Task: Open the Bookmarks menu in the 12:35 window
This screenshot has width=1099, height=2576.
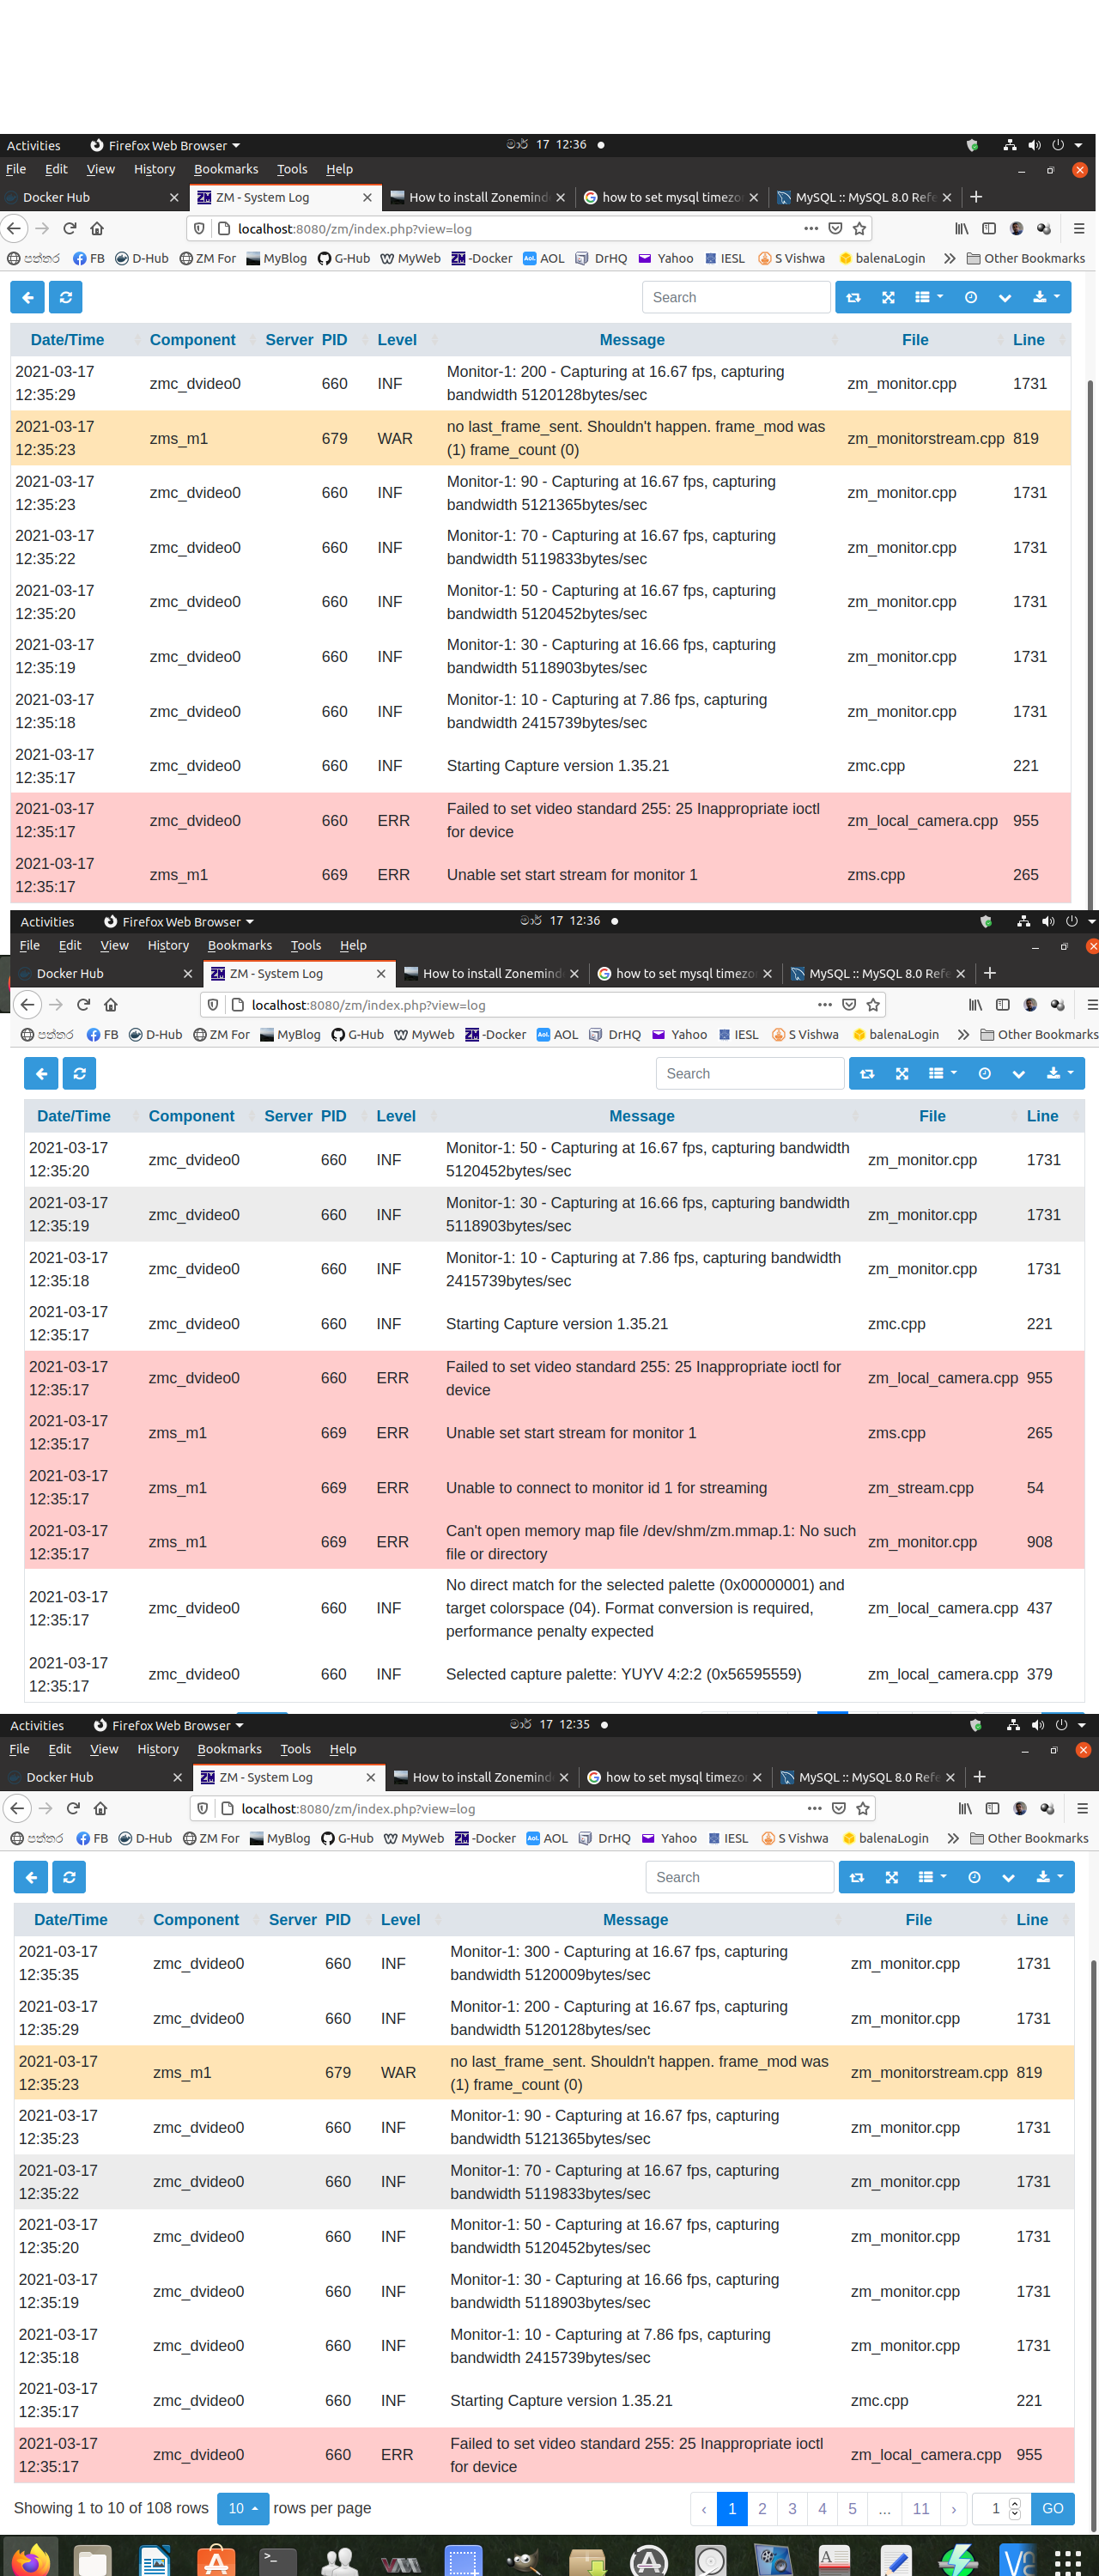Action: click(x=229, y=1749)
